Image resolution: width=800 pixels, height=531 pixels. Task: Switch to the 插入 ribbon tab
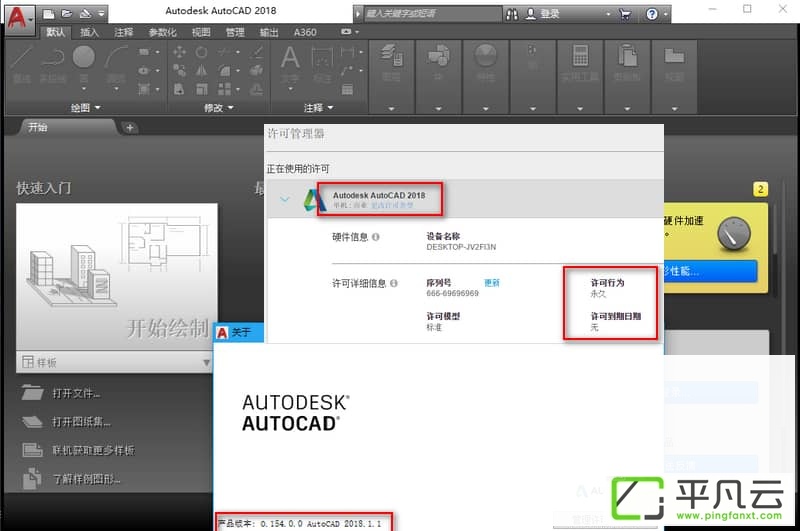(x=89, y=32)
